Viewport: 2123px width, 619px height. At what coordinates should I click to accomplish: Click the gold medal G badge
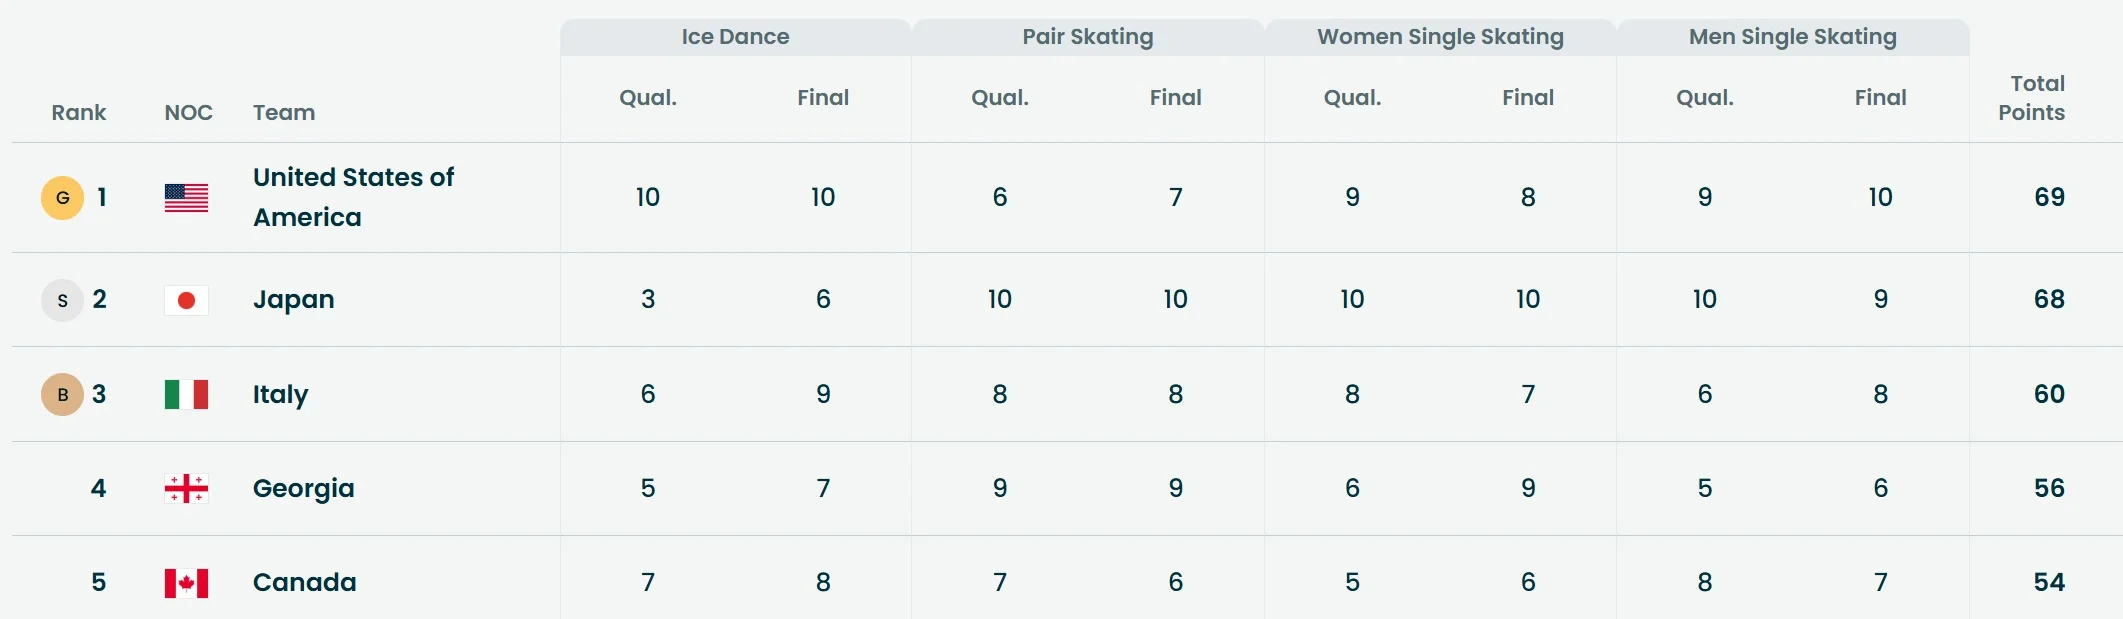coord(62,198)
